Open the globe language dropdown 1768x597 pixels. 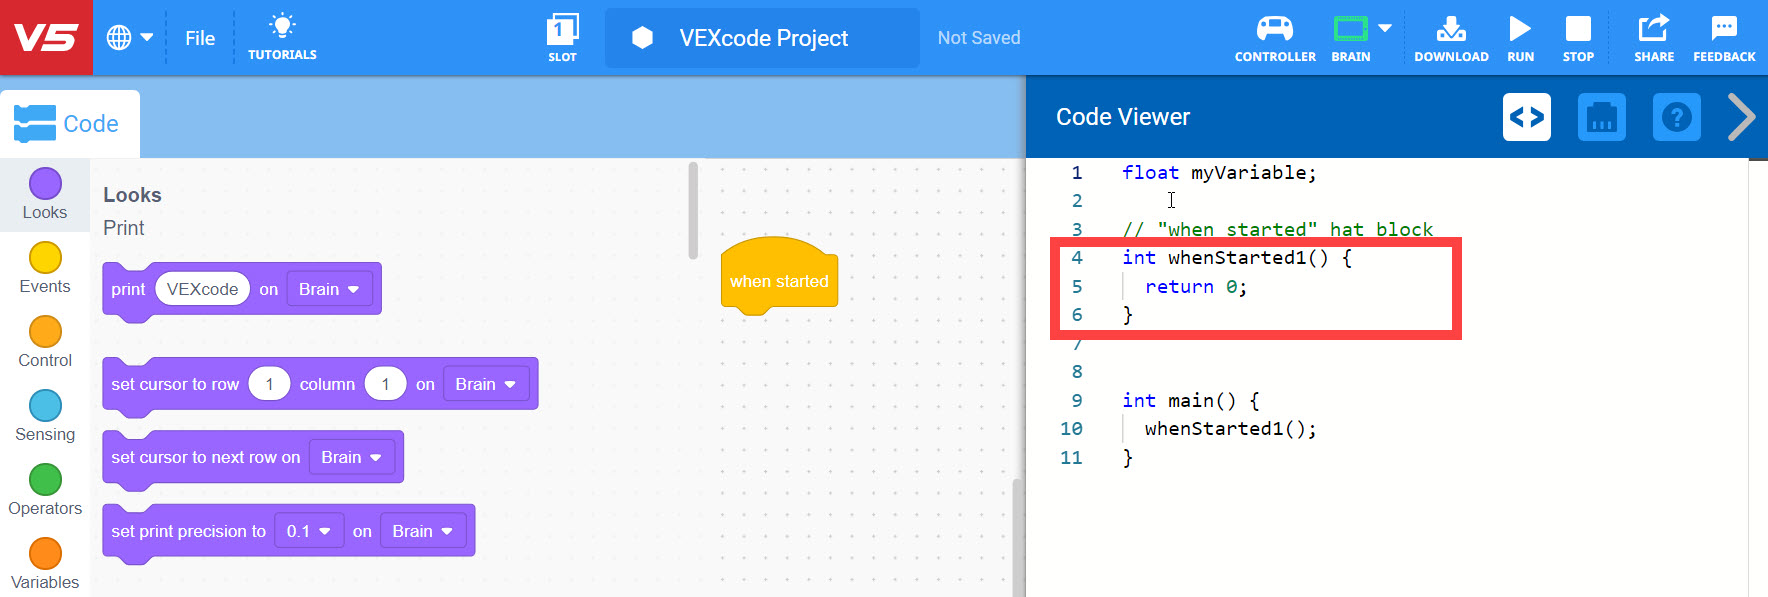129,38
